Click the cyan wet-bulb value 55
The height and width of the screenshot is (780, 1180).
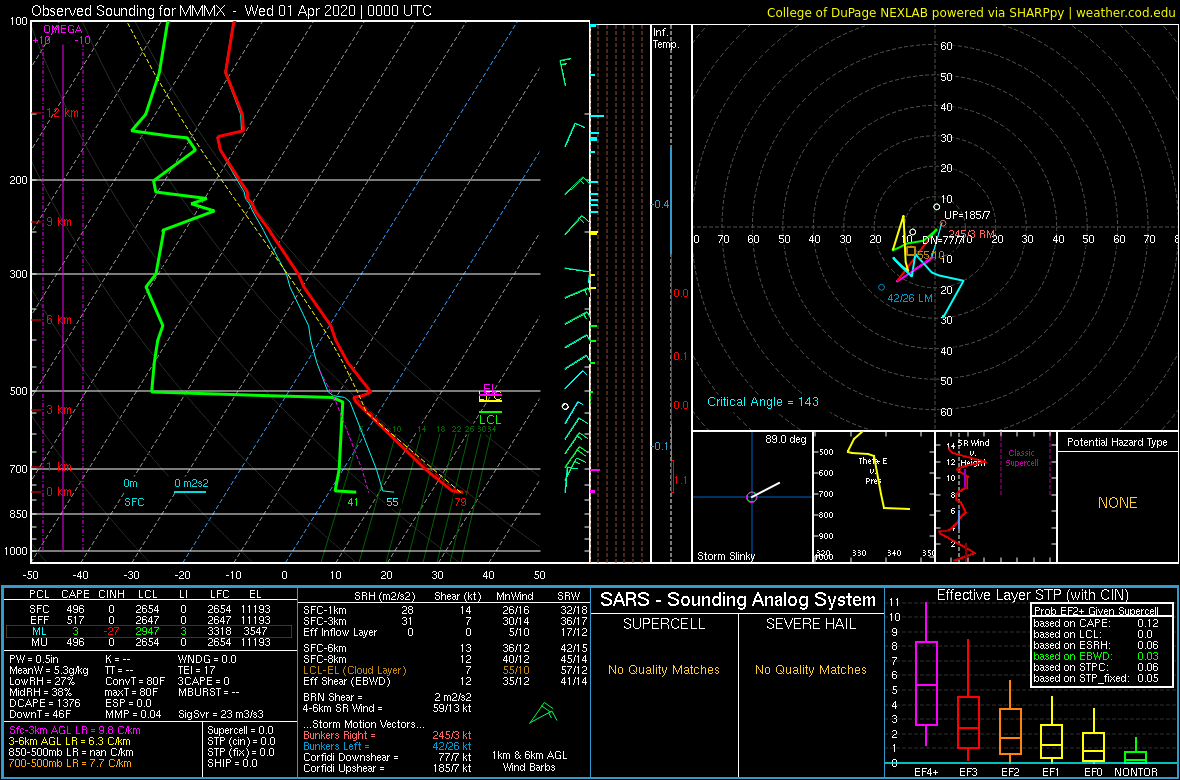tap(392, 501)
